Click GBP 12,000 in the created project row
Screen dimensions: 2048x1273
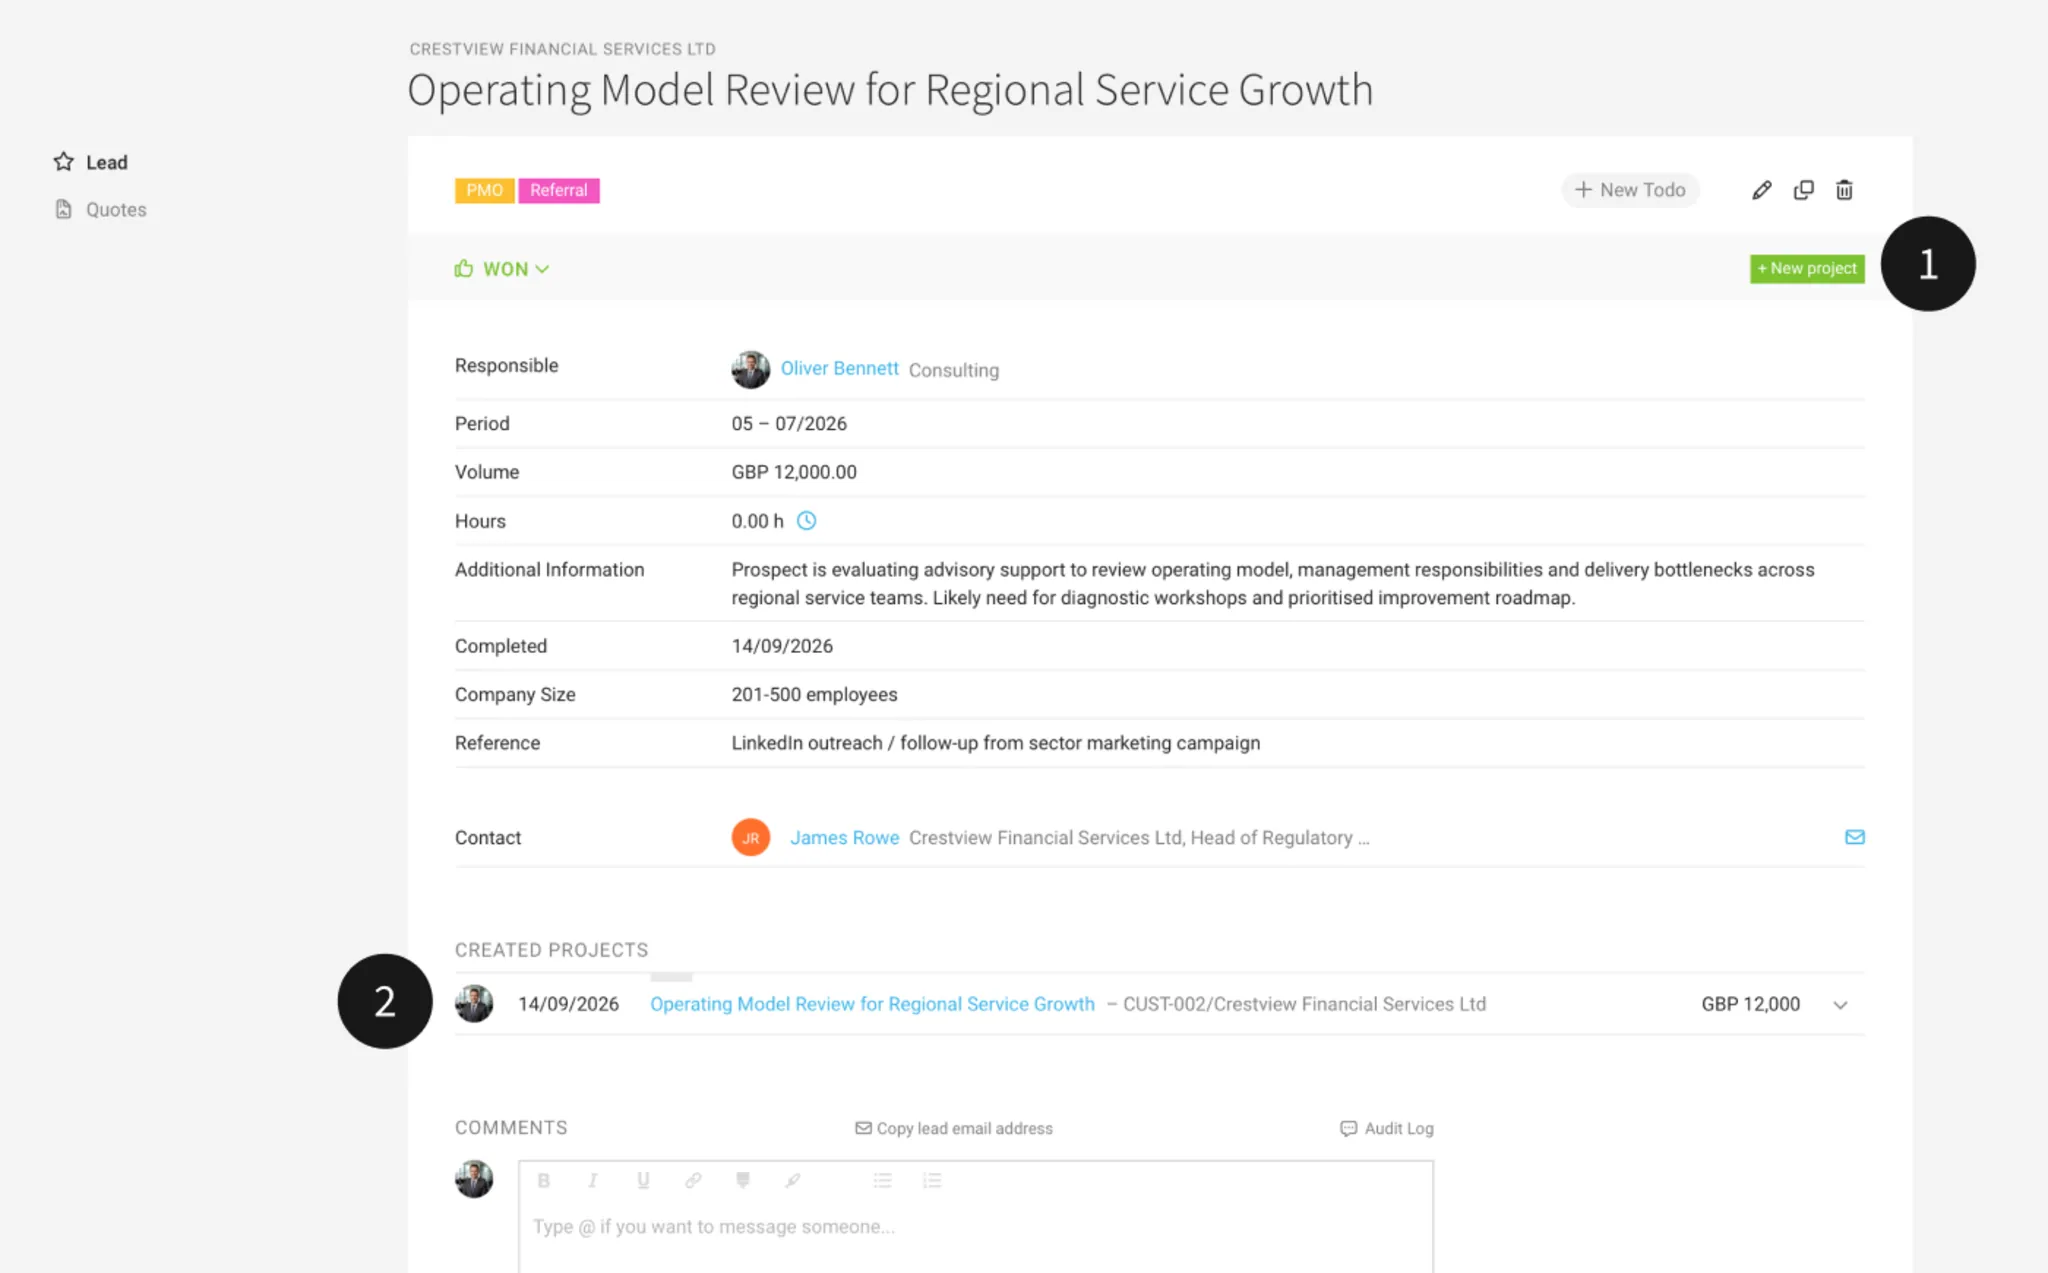(1751, 1004)
